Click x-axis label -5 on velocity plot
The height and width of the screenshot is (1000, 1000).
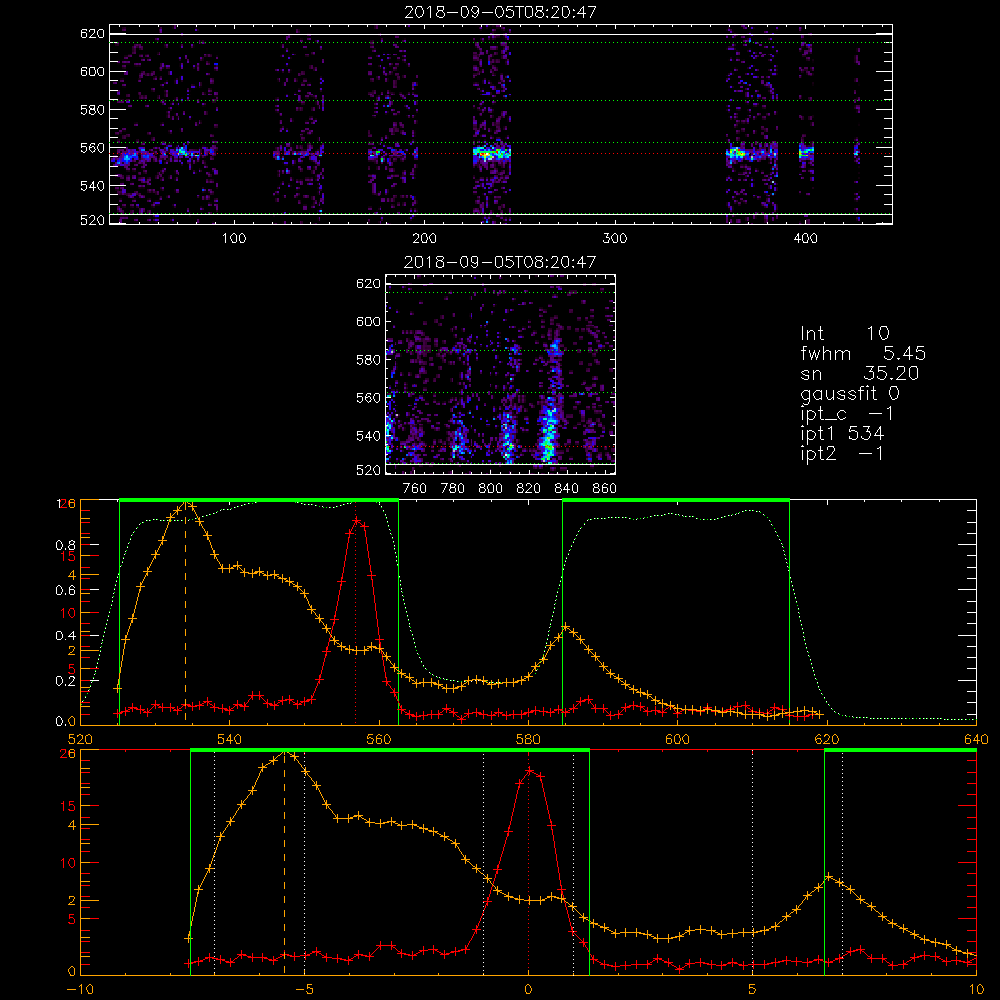coord(304,990)
